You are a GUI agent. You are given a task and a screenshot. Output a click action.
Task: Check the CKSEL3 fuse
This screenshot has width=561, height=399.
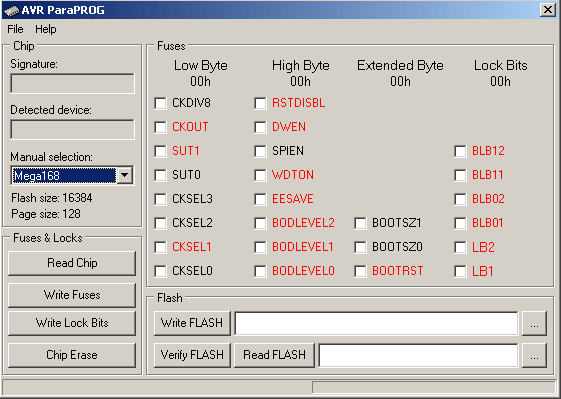click(x=160, y=199)
